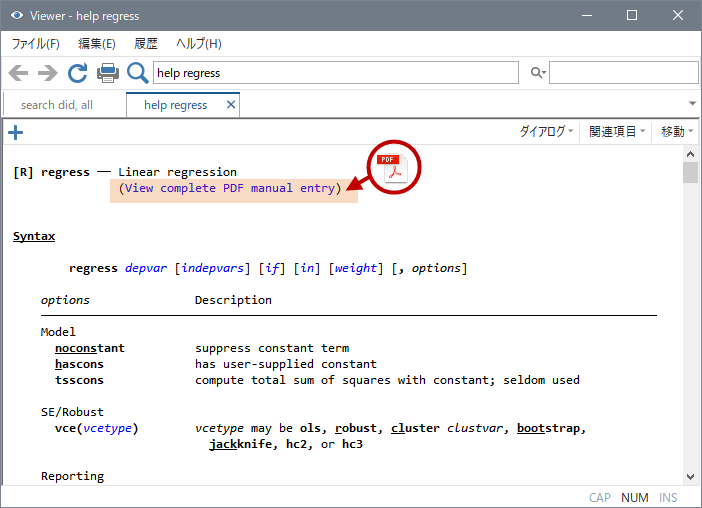Close the Viewer window
The width and height of the screenshot is (702, 508).
tap(678, 15)
